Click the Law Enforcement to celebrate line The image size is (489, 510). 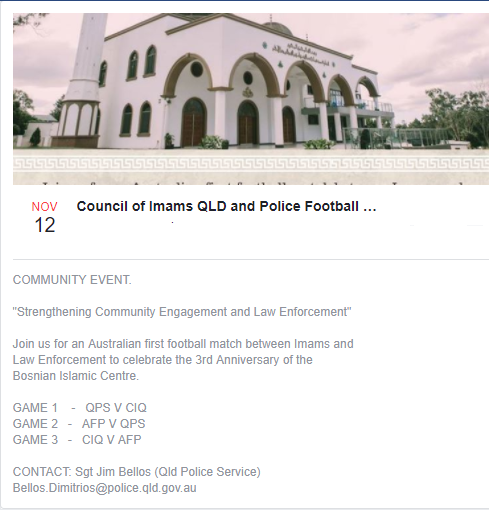coord(163,360)
